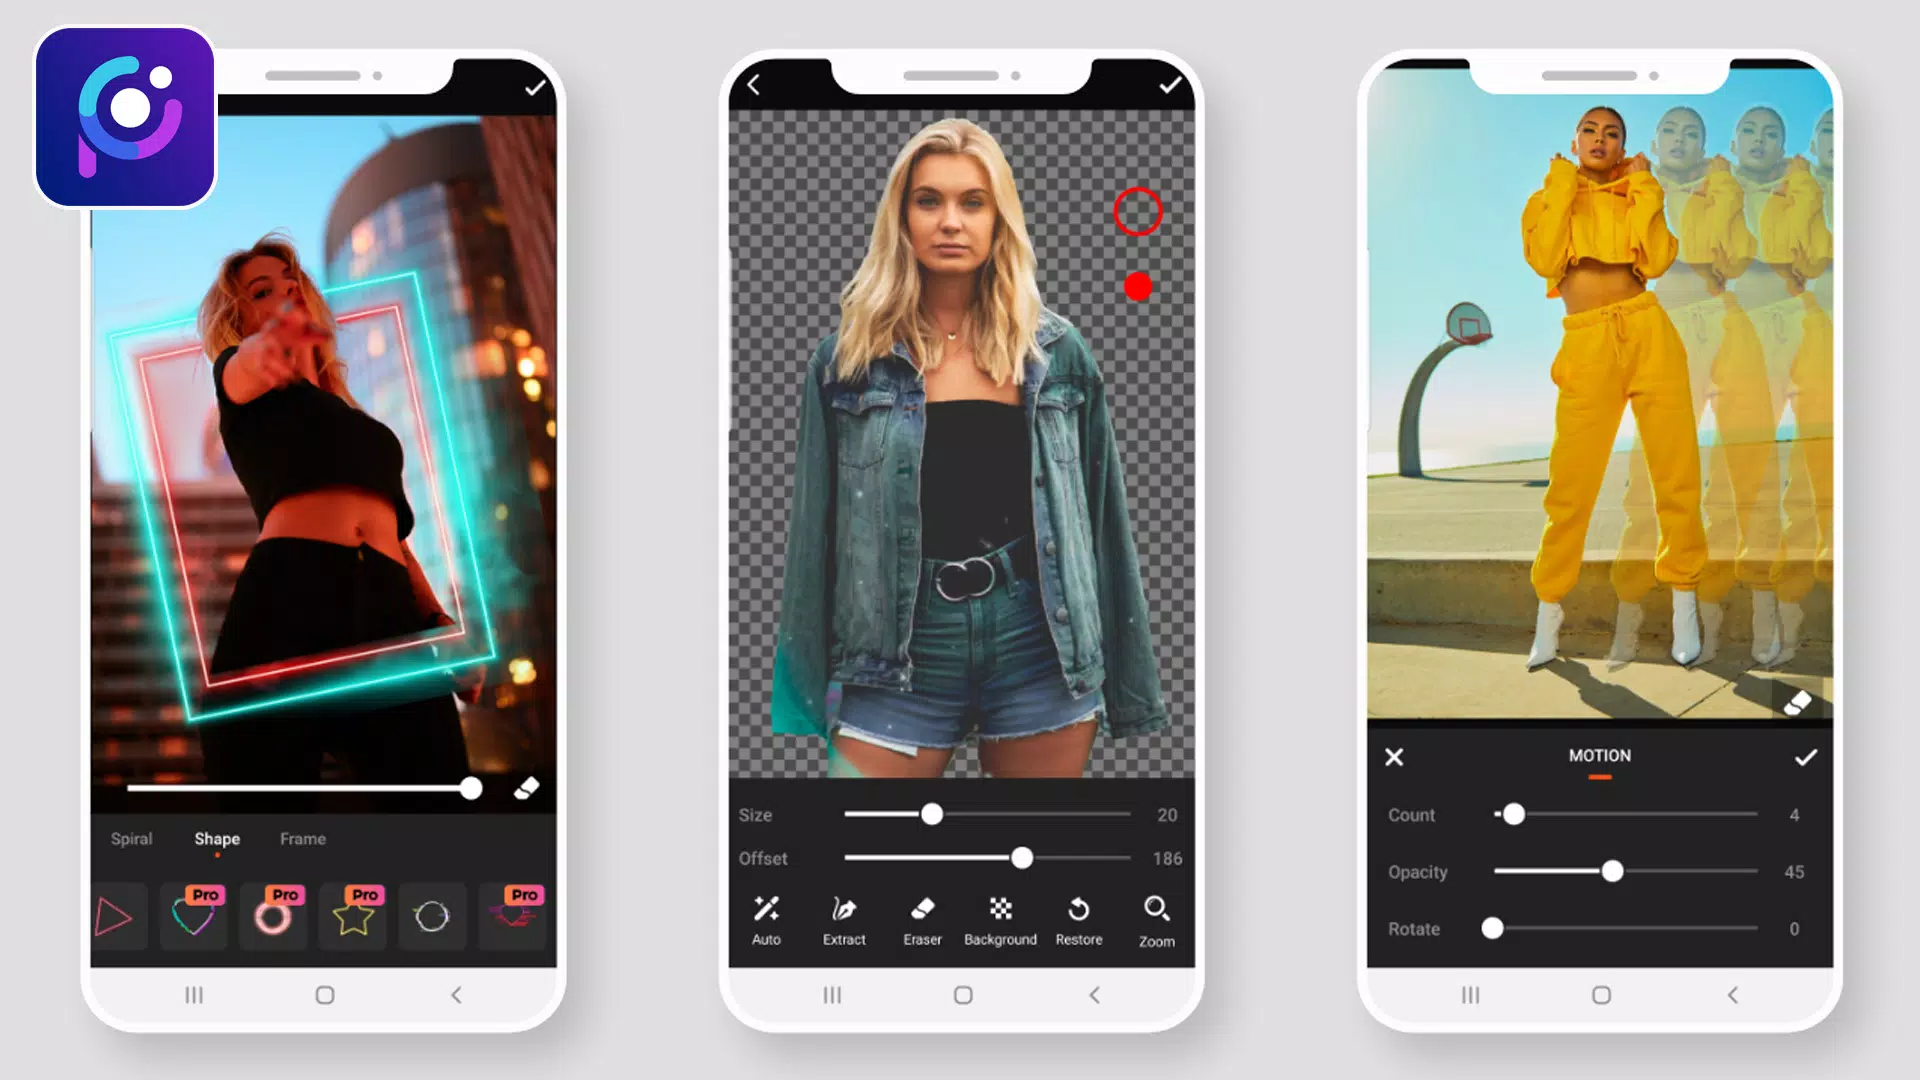The height and width of the screenshot is (1080, 1920).
Task: Select the Restore tool
Action: [1079, 919]
